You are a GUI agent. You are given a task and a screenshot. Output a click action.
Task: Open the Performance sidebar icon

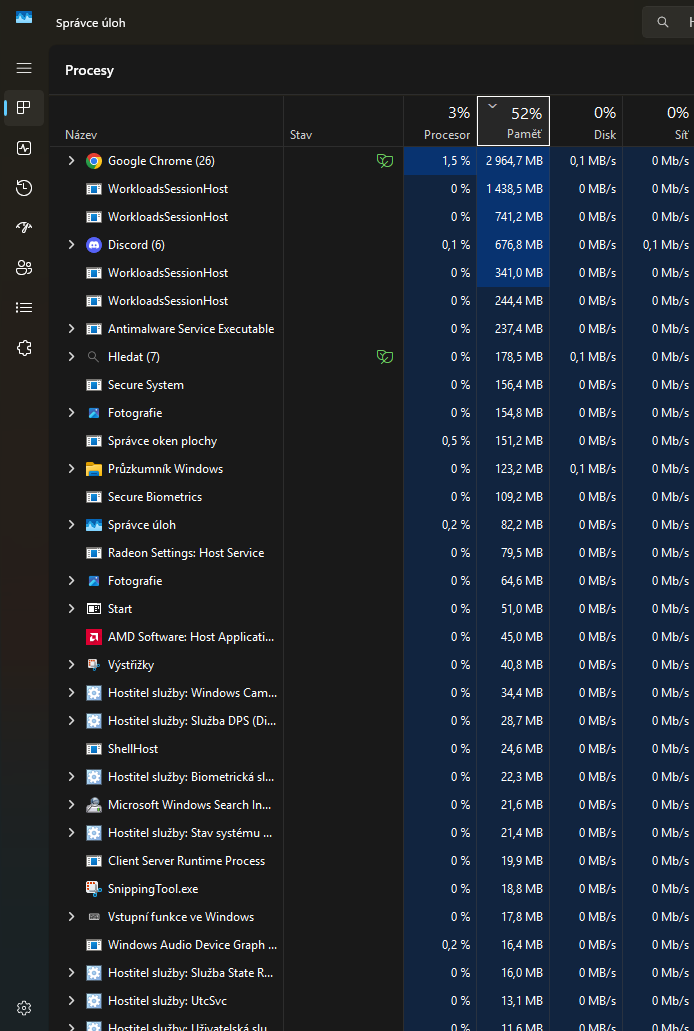[24, 148]
